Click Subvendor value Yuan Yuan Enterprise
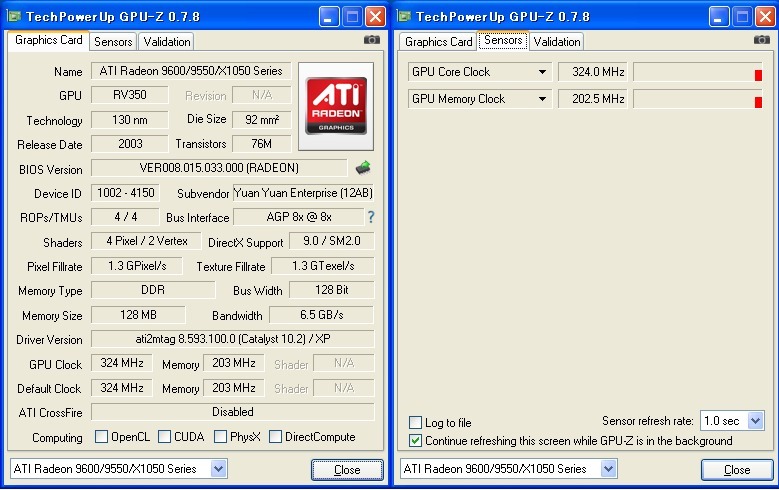 point(303,193)
